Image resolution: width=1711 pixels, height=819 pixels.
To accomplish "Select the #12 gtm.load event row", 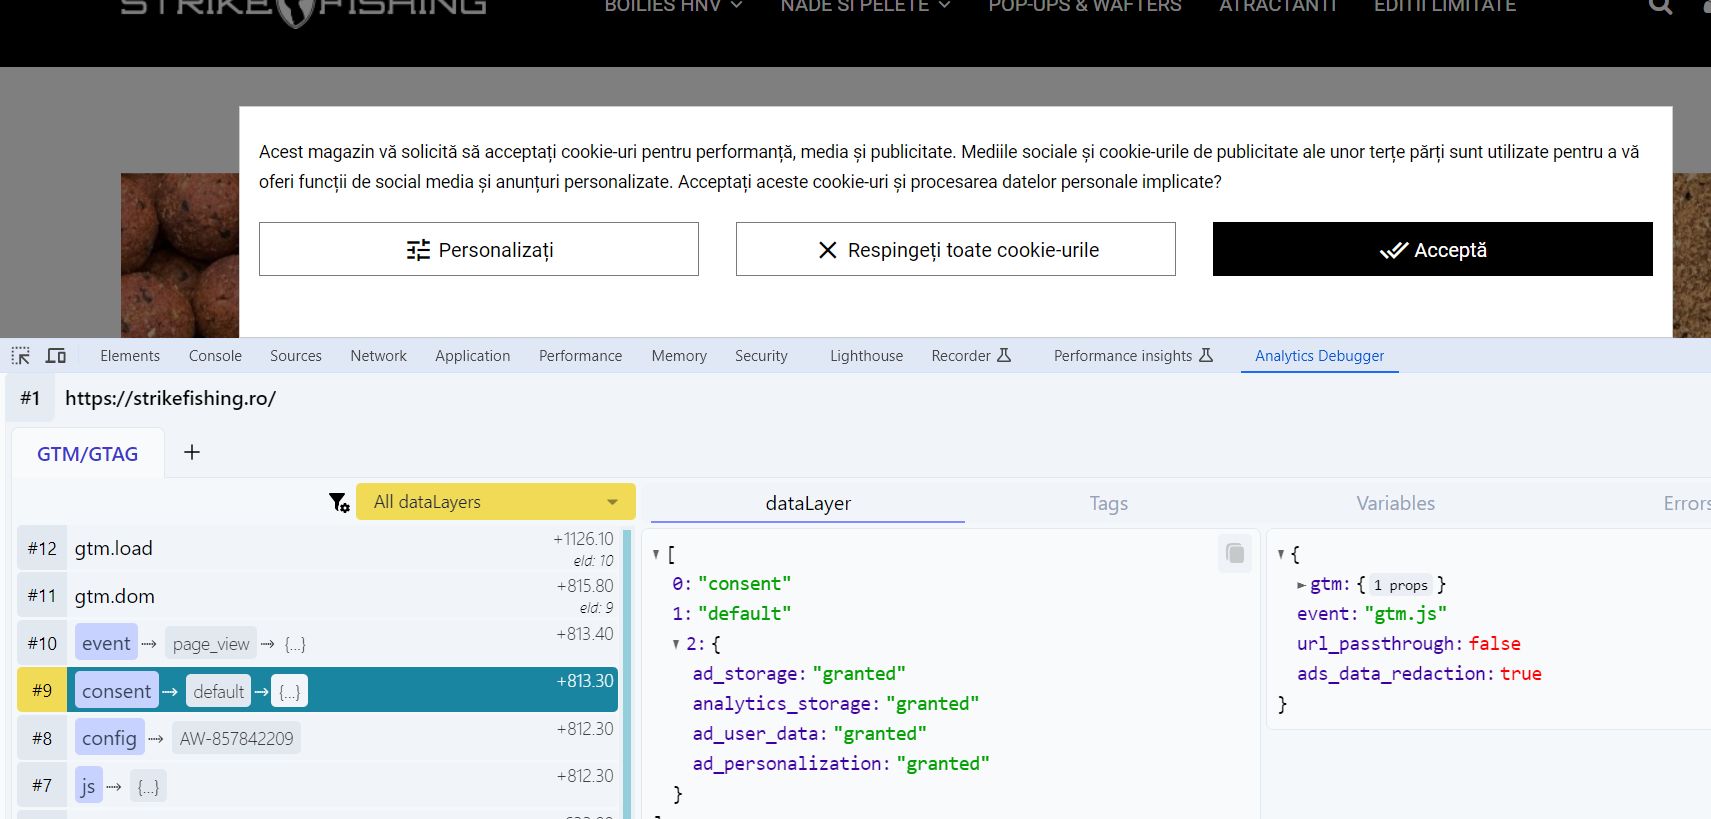I will [318, 548].
